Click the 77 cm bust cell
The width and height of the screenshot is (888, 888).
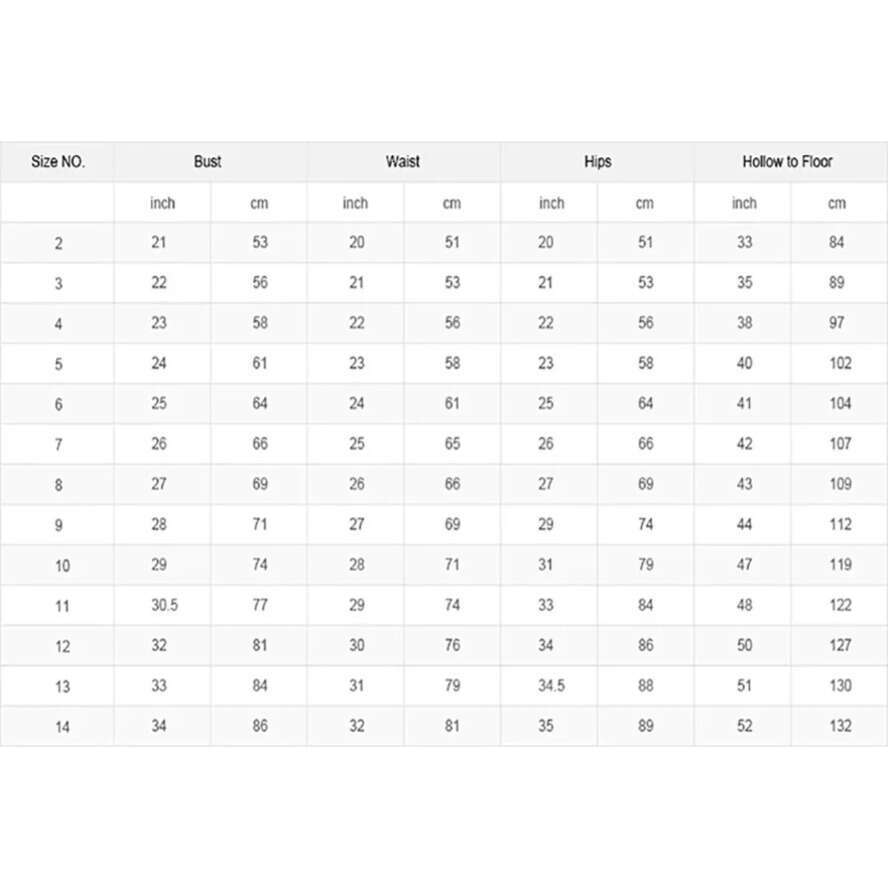(260, 605)
